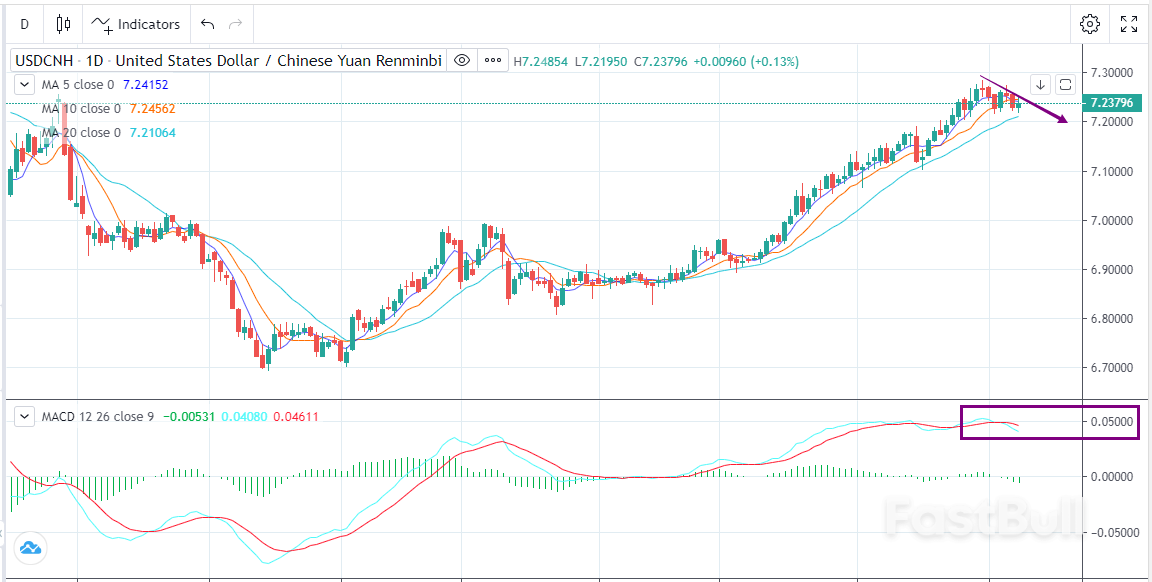Click the USDCNH symbol name
The height and width of the screenshot is (582, 1152).
point(44,60)
